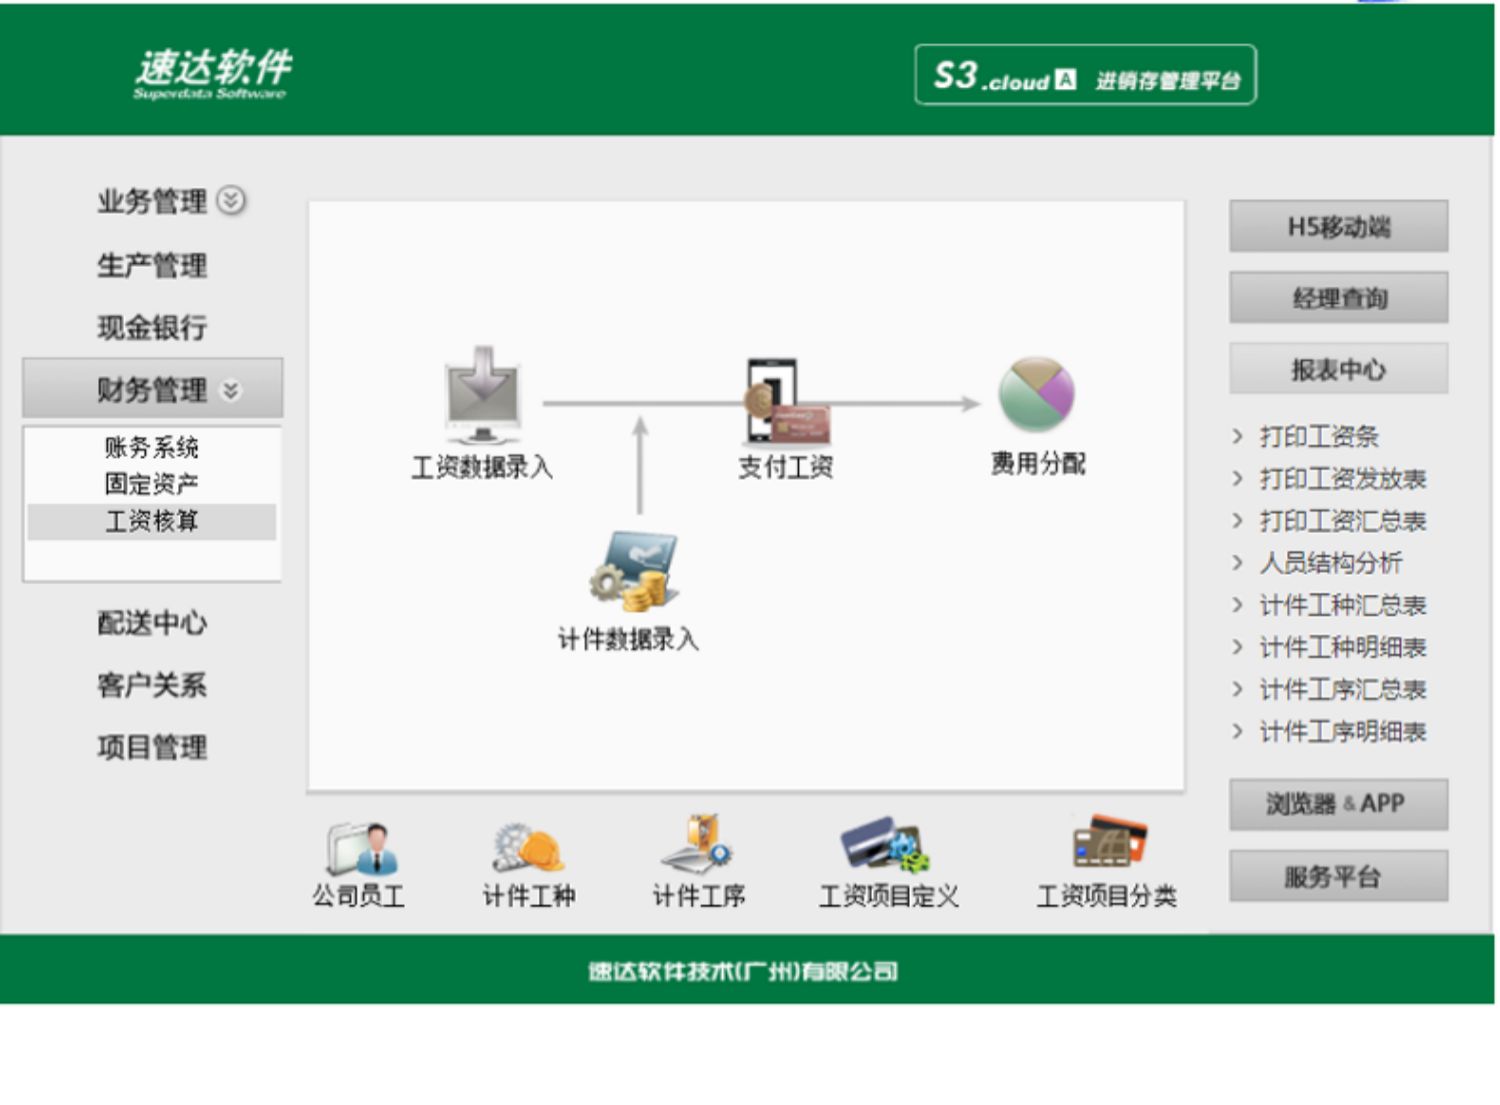
Task: Click the S3.cloud 进销存管理平台 badge
Action: click(x=1085, y=75)
